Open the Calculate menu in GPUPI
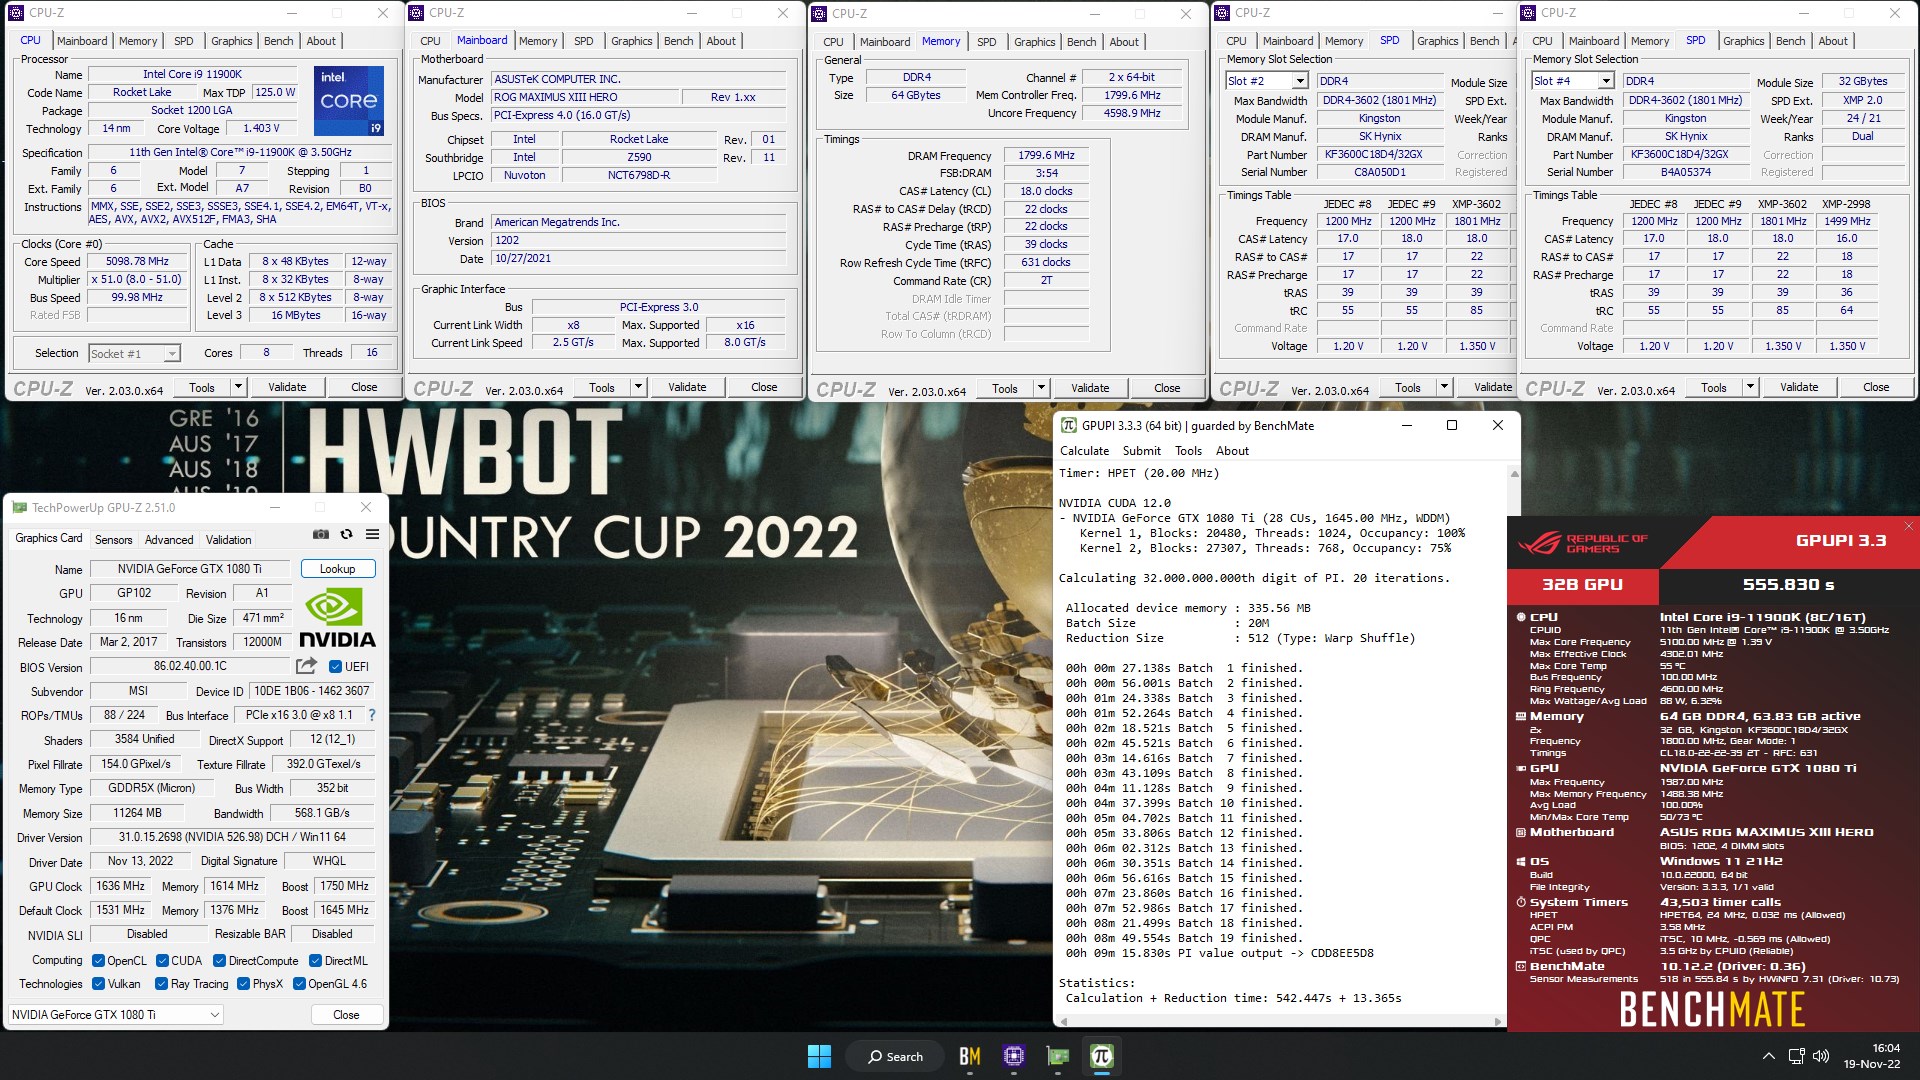The image size is (1920, 1080). (x=1084, y=451)
